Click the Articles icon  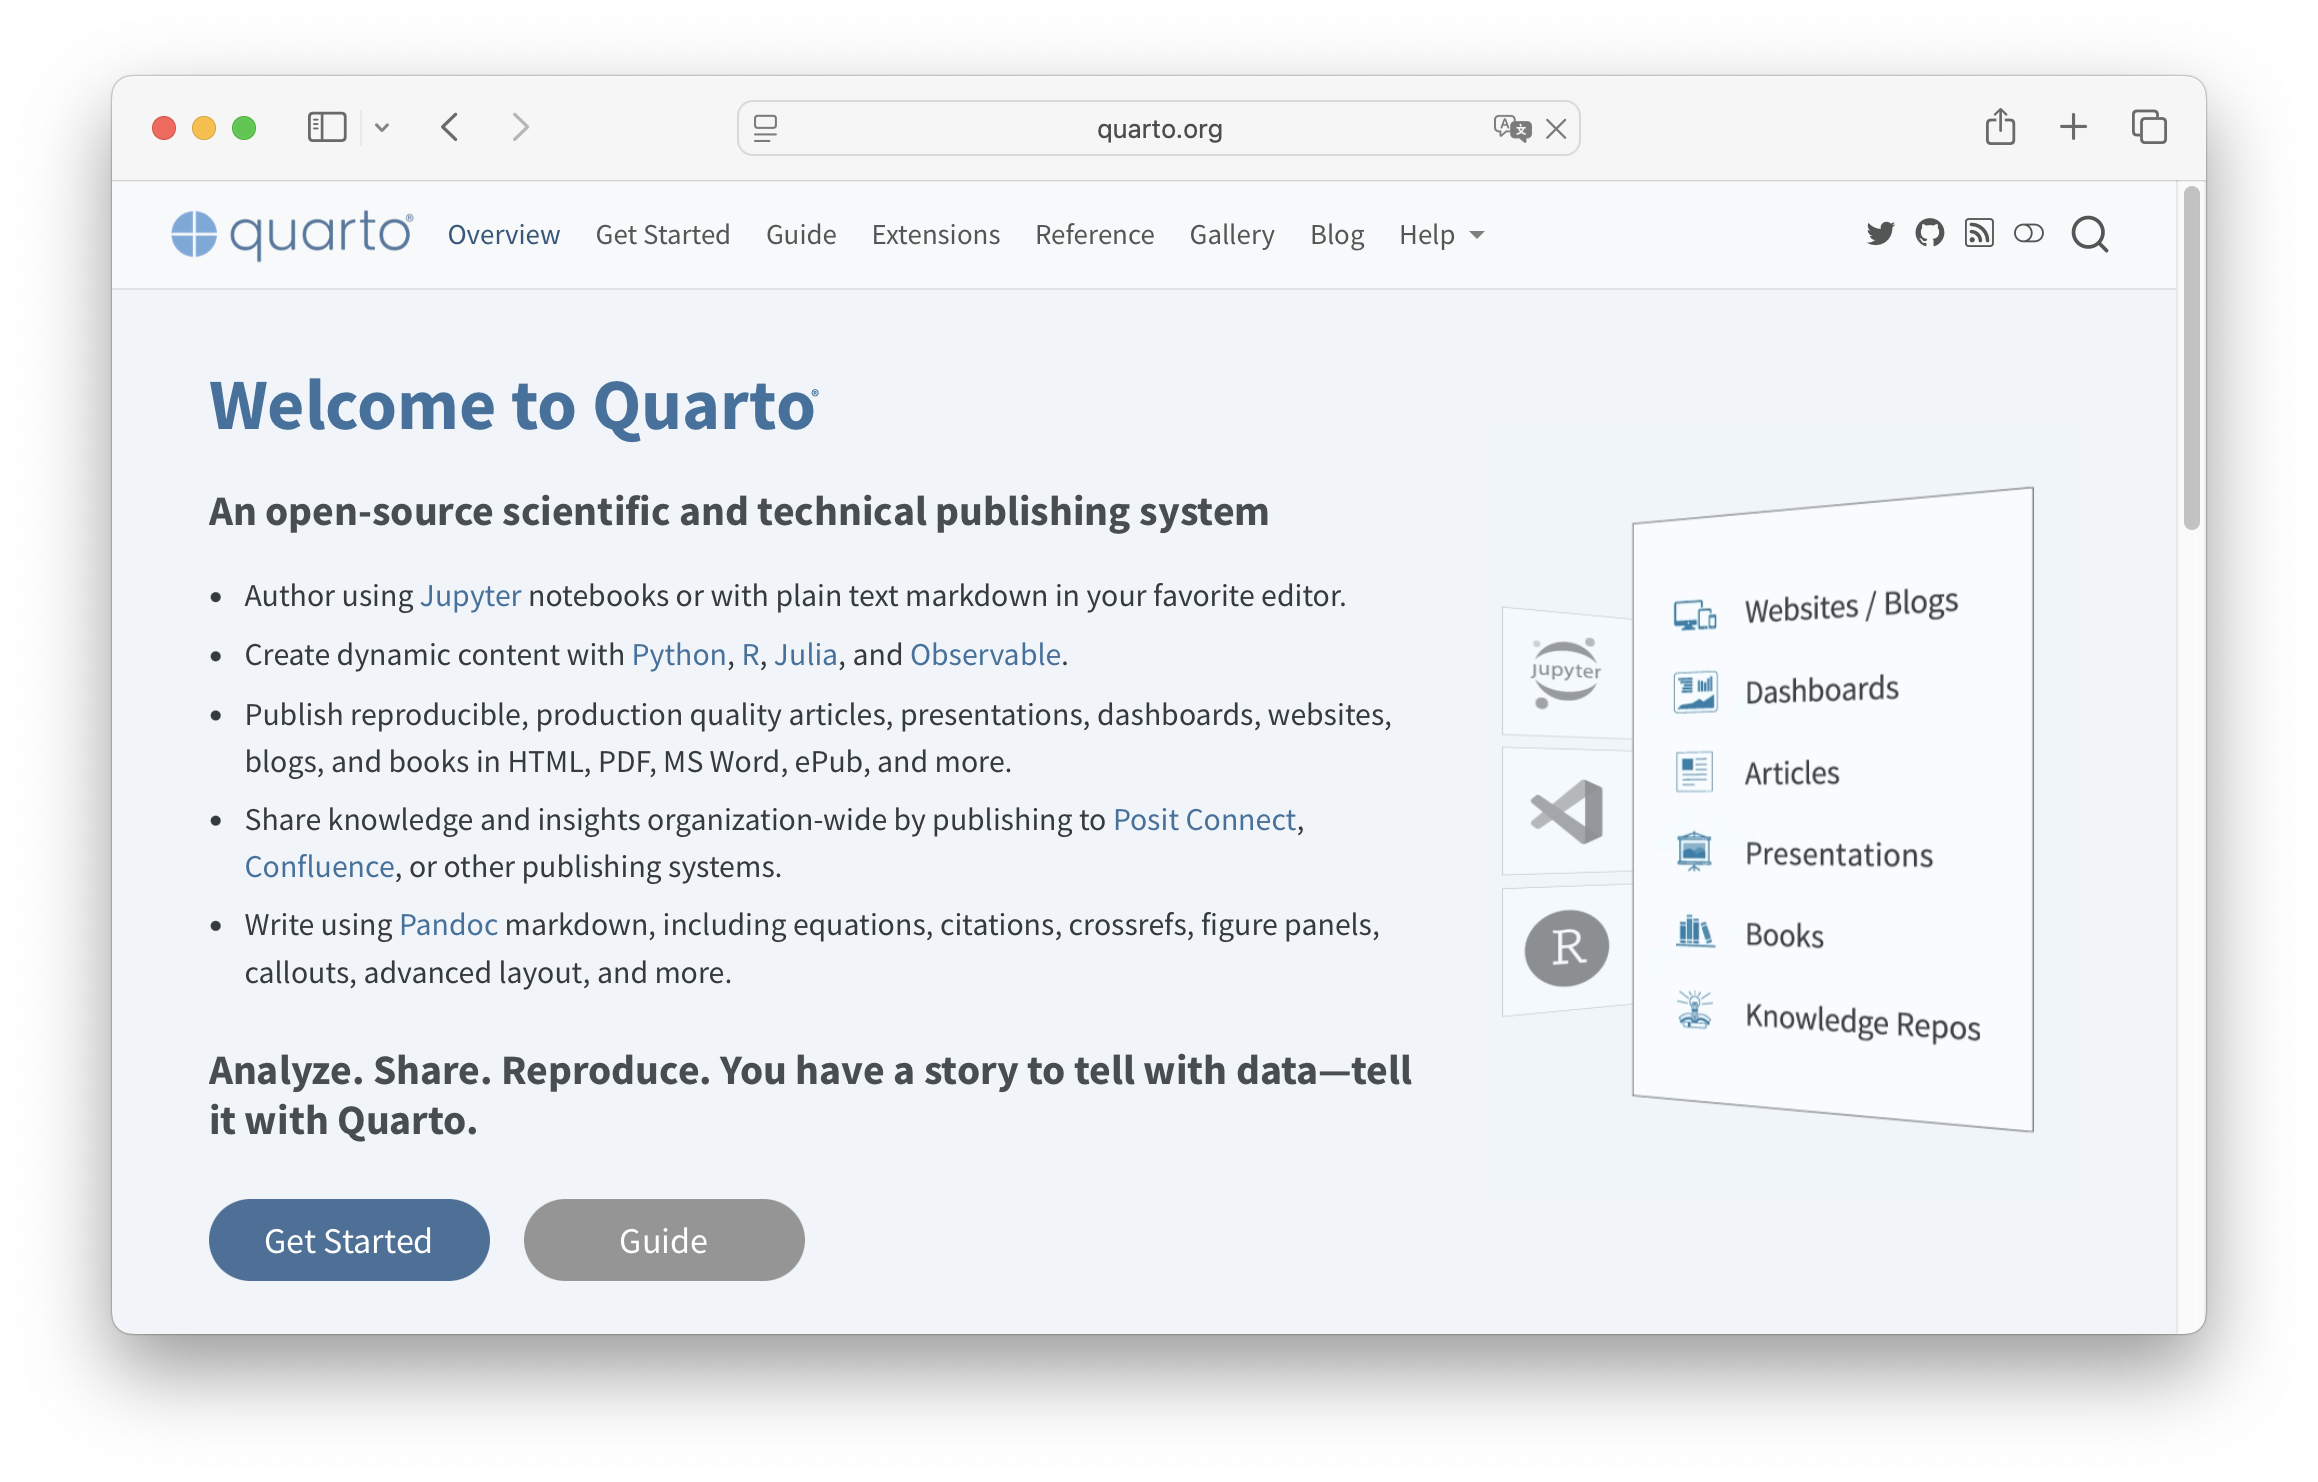coord(1694,772)
